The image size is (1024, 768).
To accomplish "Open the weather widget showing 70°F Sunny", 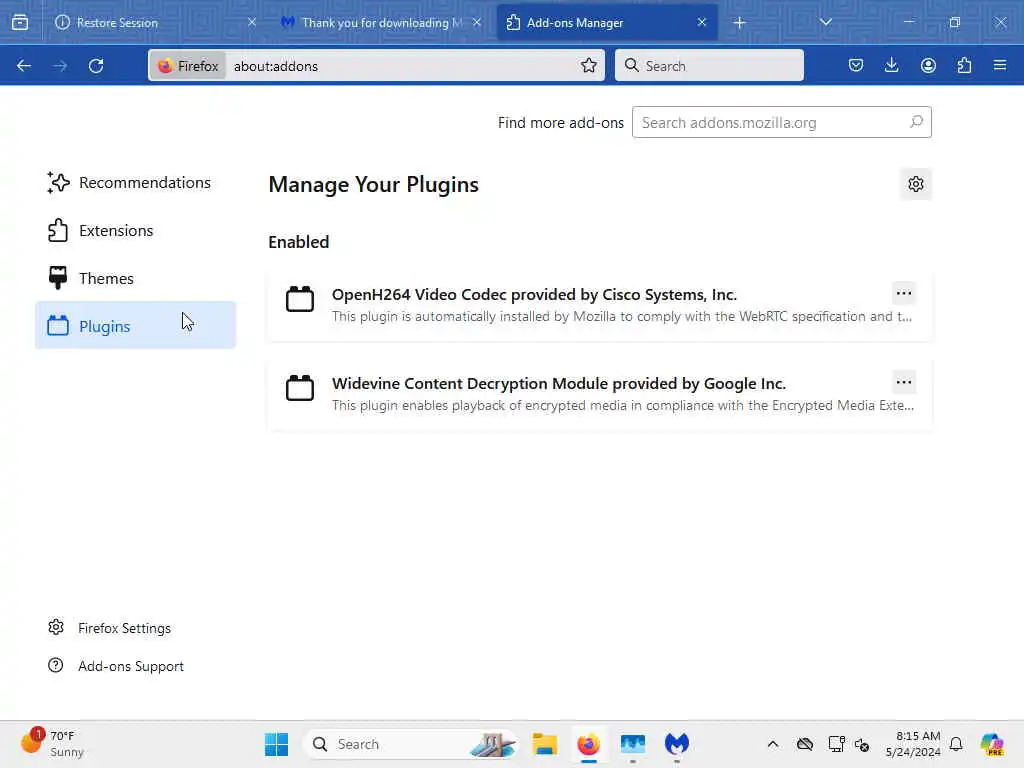I will click(x=52, y=744).
